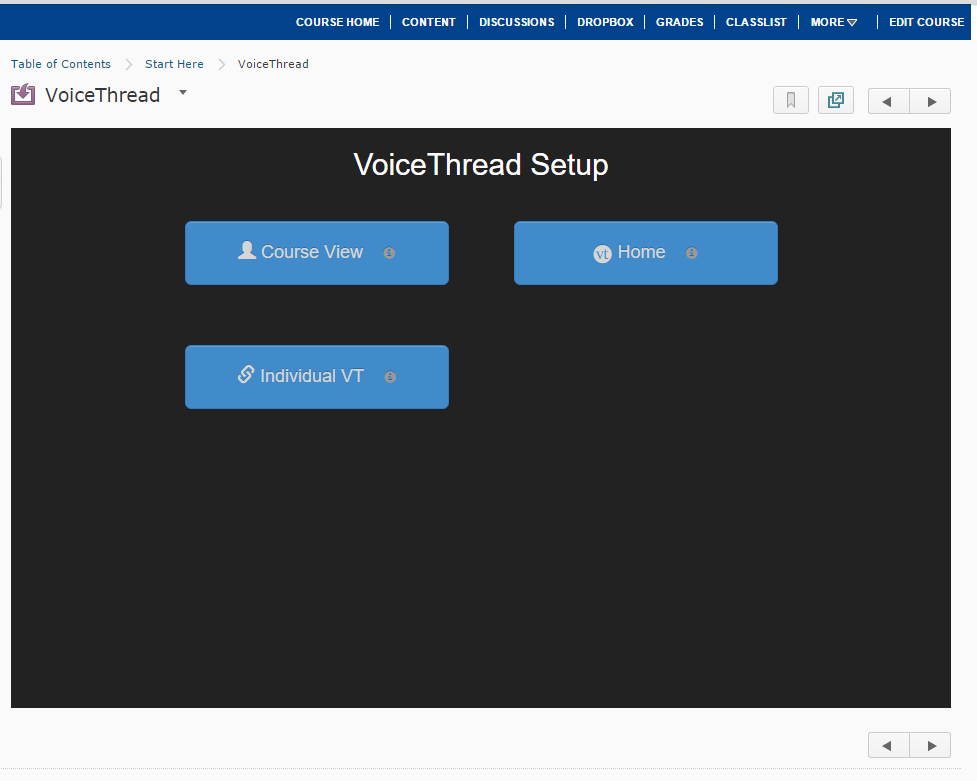Viewport: 977px width, 781px height.
Task: Click info icon beside Home button
Action: pyautogui.click(x=691, y=253)
